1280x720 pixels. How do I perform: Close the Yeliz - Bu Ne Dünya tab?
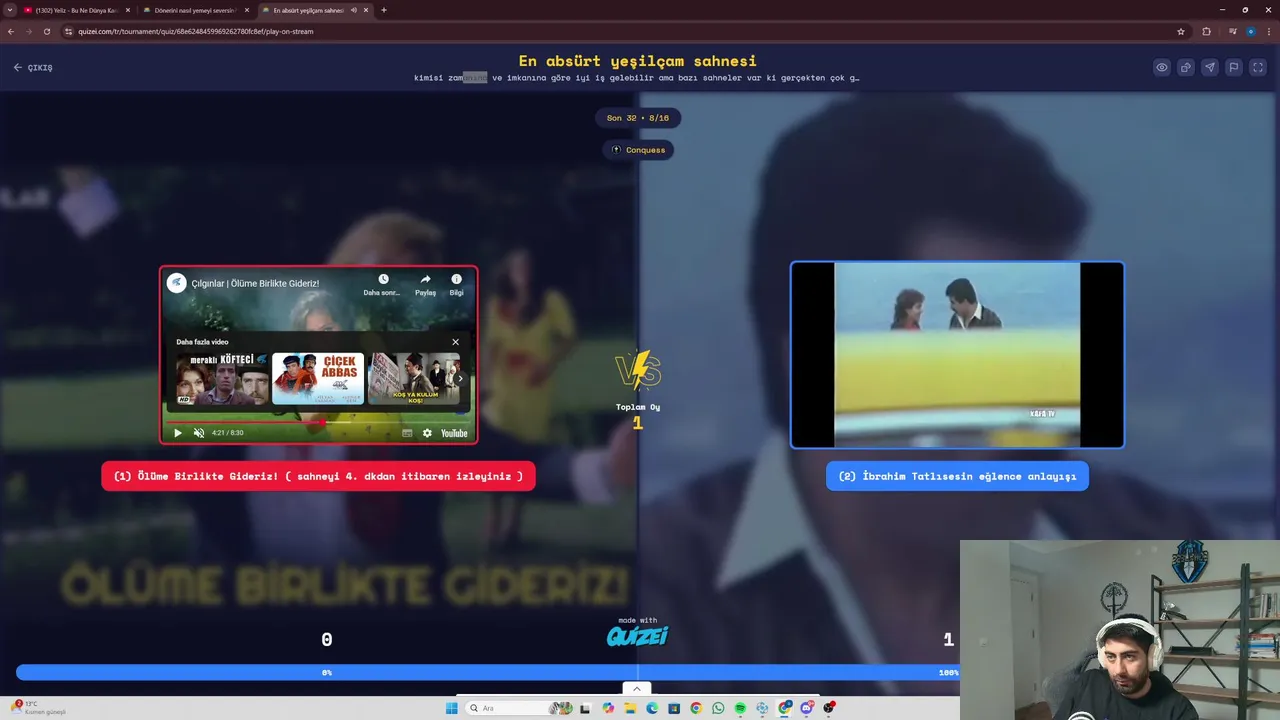(x=127, y=10)
